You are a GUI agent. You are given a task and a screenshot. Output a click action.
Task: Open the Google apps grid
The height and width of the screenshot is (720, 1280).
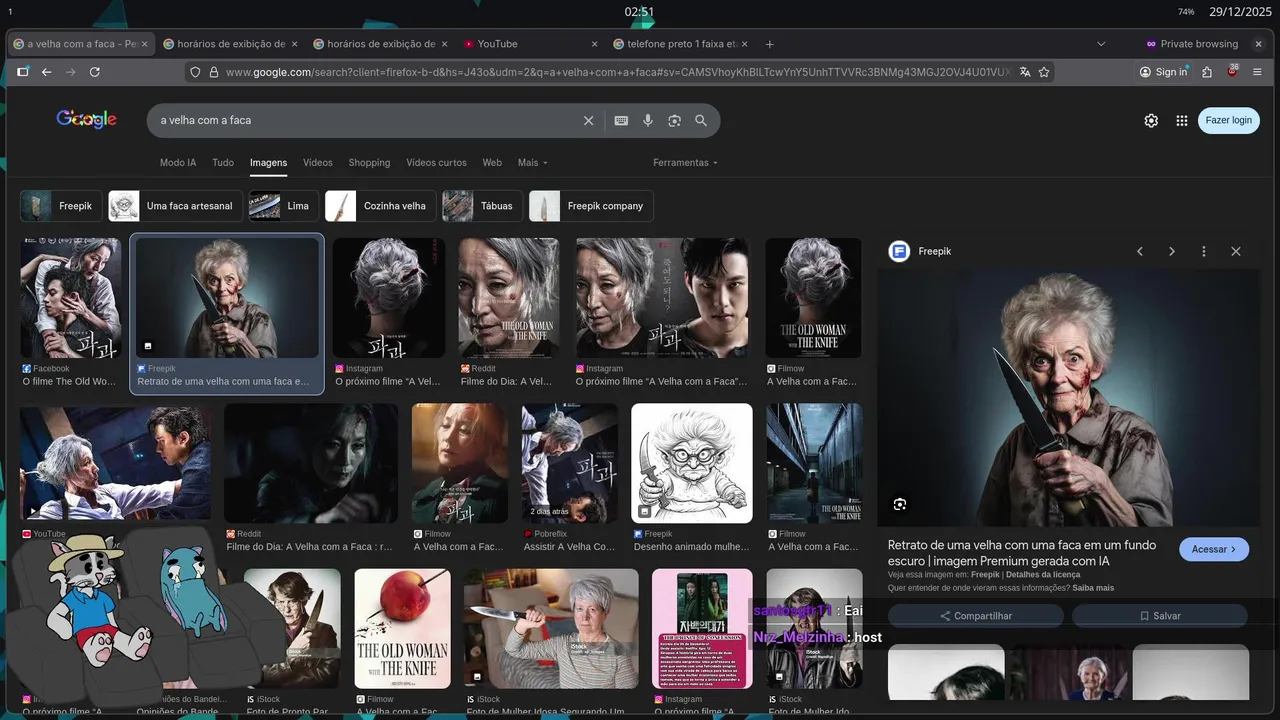tap(1182, 120)
